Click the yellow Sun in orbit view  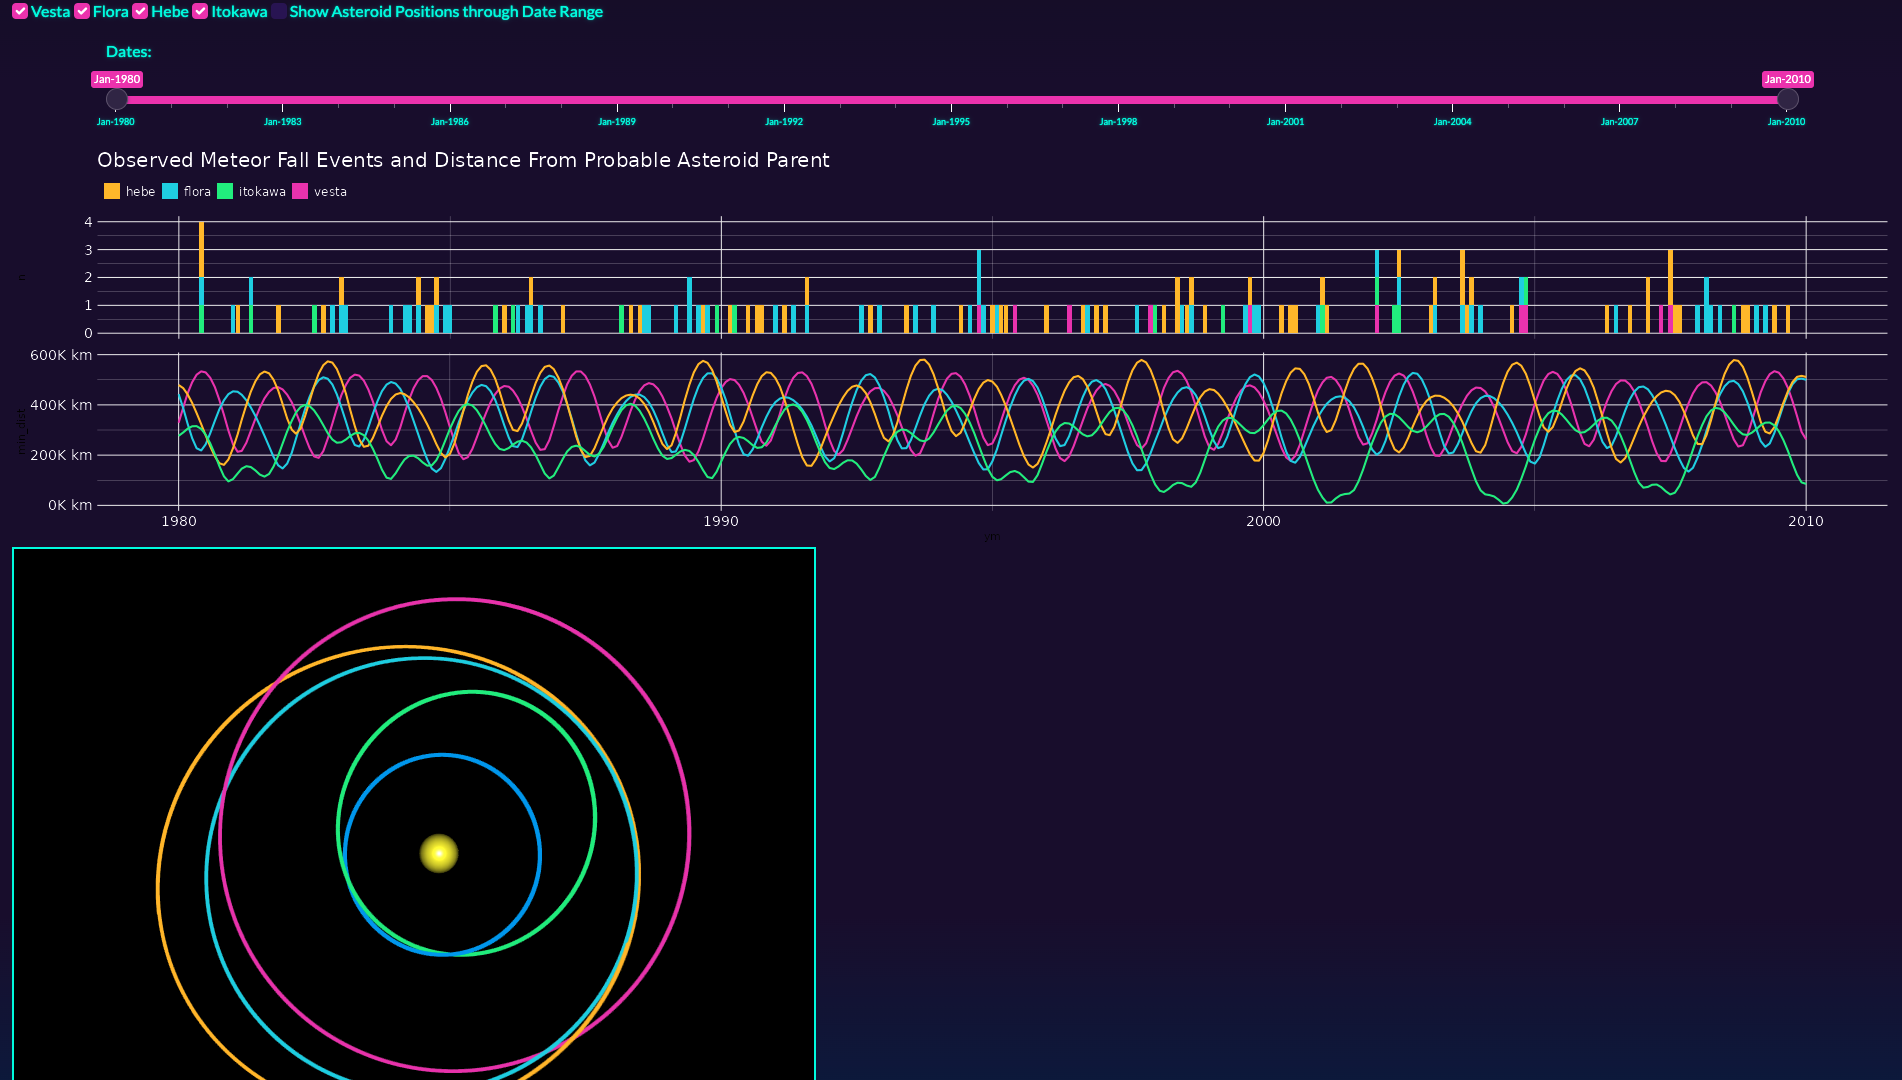coord(439,853)
